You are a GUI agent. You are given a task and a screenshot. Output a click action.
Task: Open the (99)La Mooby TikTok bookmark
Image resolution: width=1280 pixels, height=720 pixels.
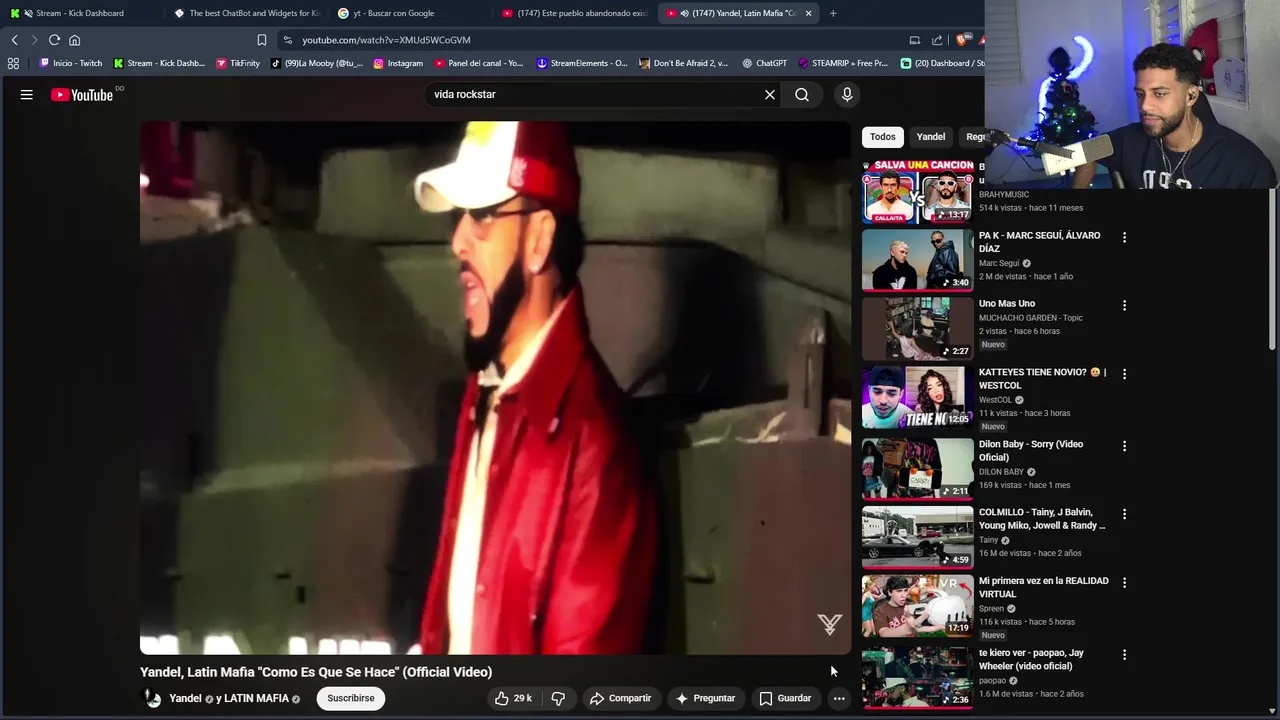pyautogui.click(x=317, y=63)
